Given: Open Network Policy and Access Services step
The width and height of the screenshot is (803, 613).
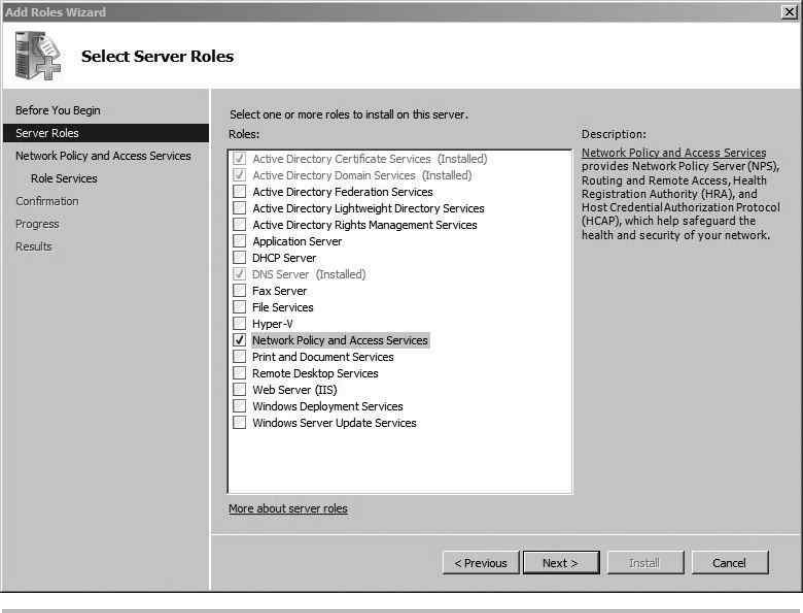Looking at the screenshot, I should (x=103, y=156).
